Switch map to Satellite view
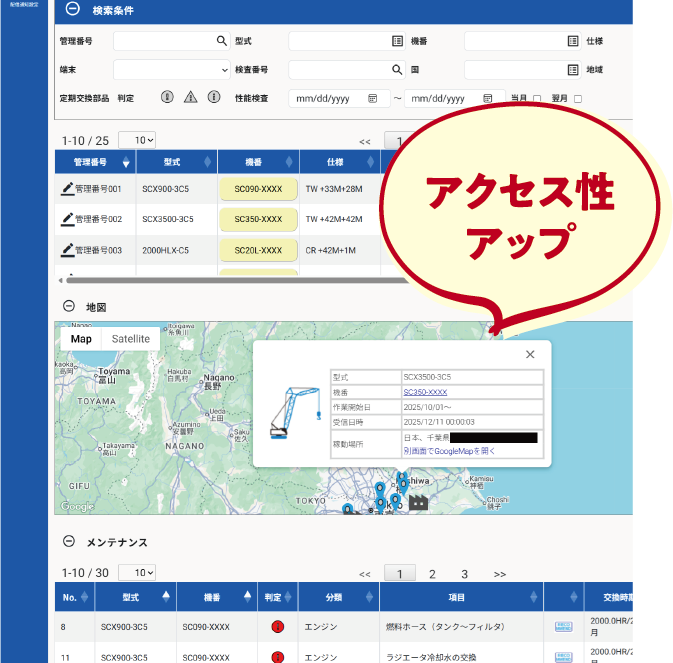Viewport: 673px width, 663px height. click(131, 339)
